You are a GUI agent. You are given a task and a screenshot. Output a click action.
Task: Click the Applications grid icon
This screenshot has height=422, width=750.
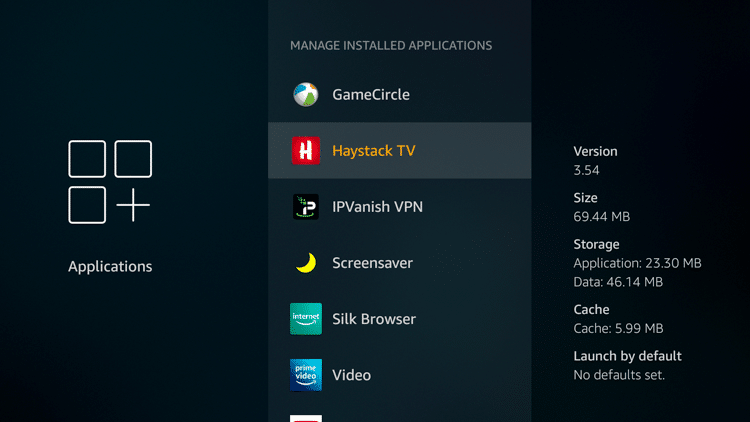pyautogui.click(x=110, y=182)
